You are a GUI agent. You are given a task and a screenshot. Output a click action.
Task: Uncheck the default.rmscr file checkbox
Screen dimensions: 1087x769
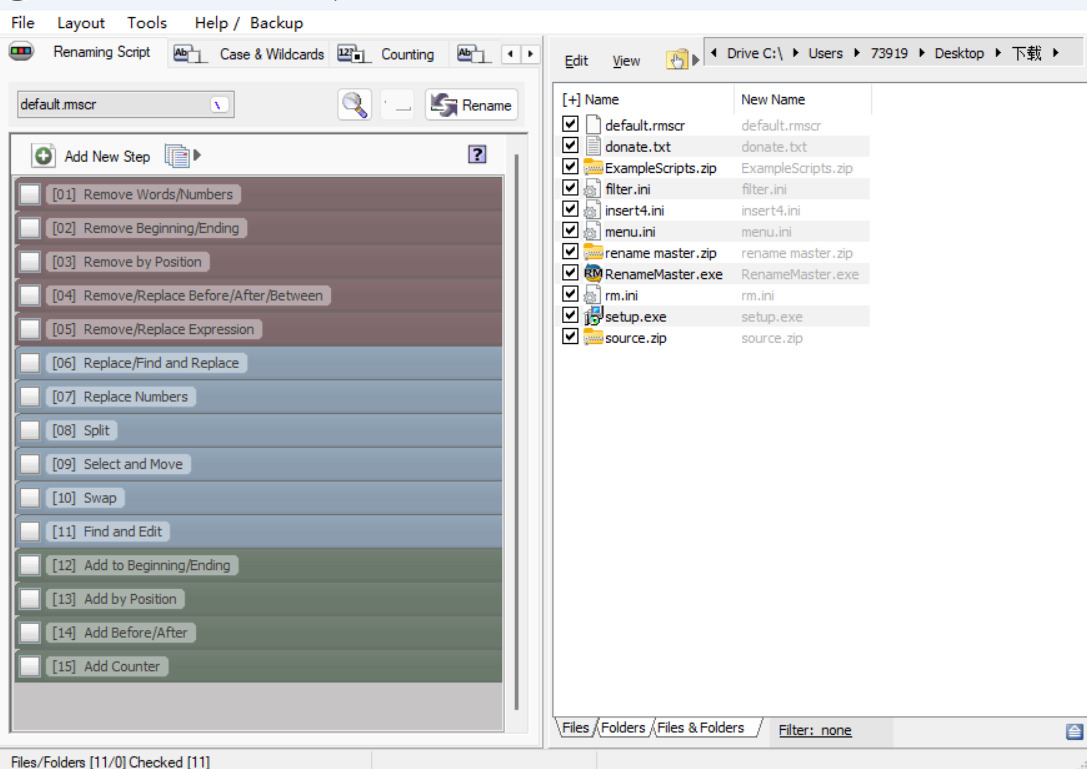tap(570, 124)
